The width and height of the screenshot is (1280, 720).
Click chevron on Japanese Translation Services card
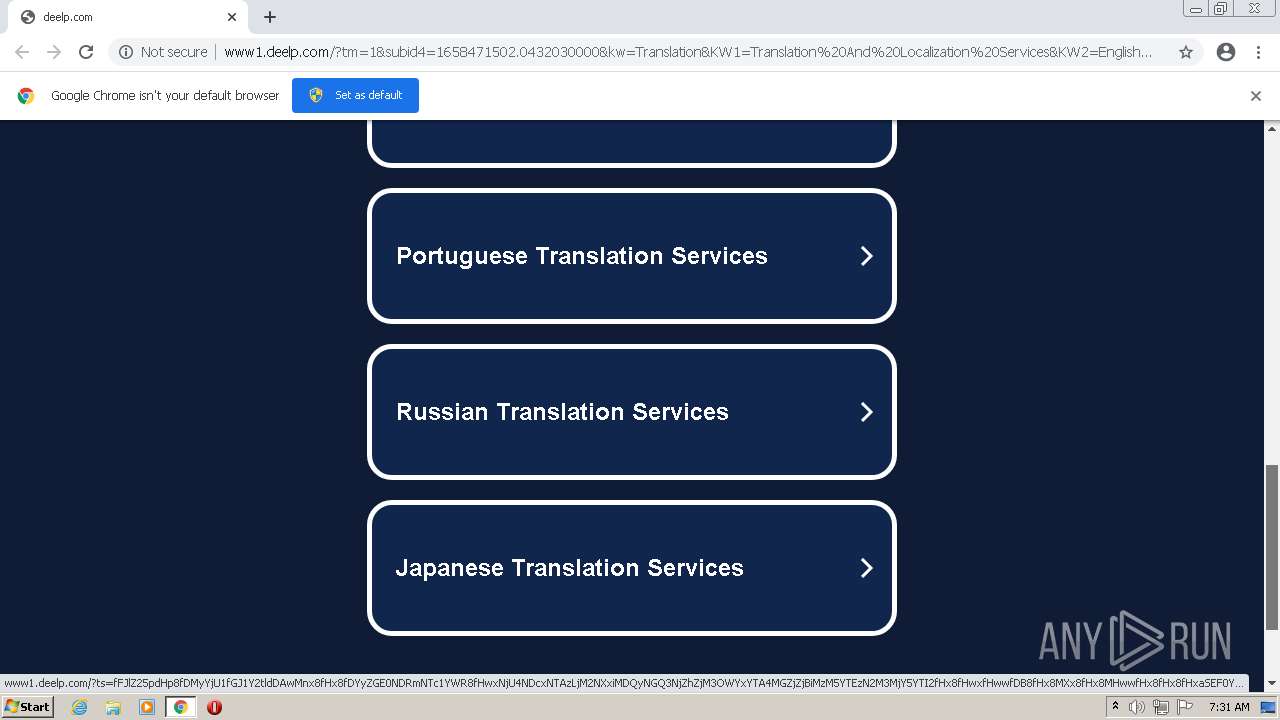tap(867, 568)
